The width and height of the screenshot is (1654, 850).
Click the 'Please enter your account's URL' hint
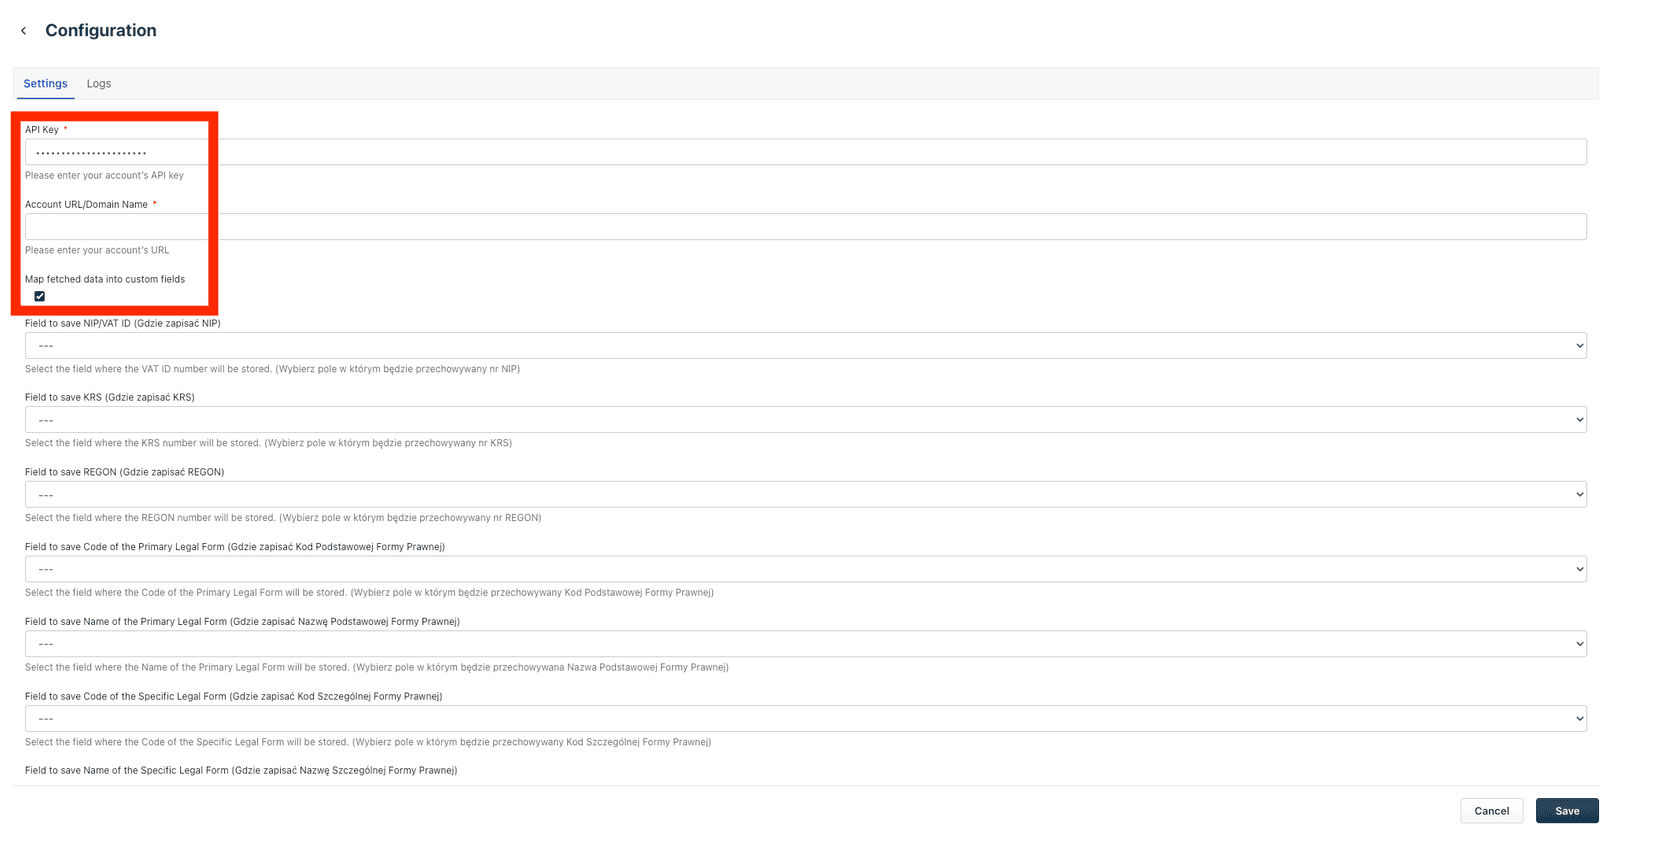(x=97, y=251)
